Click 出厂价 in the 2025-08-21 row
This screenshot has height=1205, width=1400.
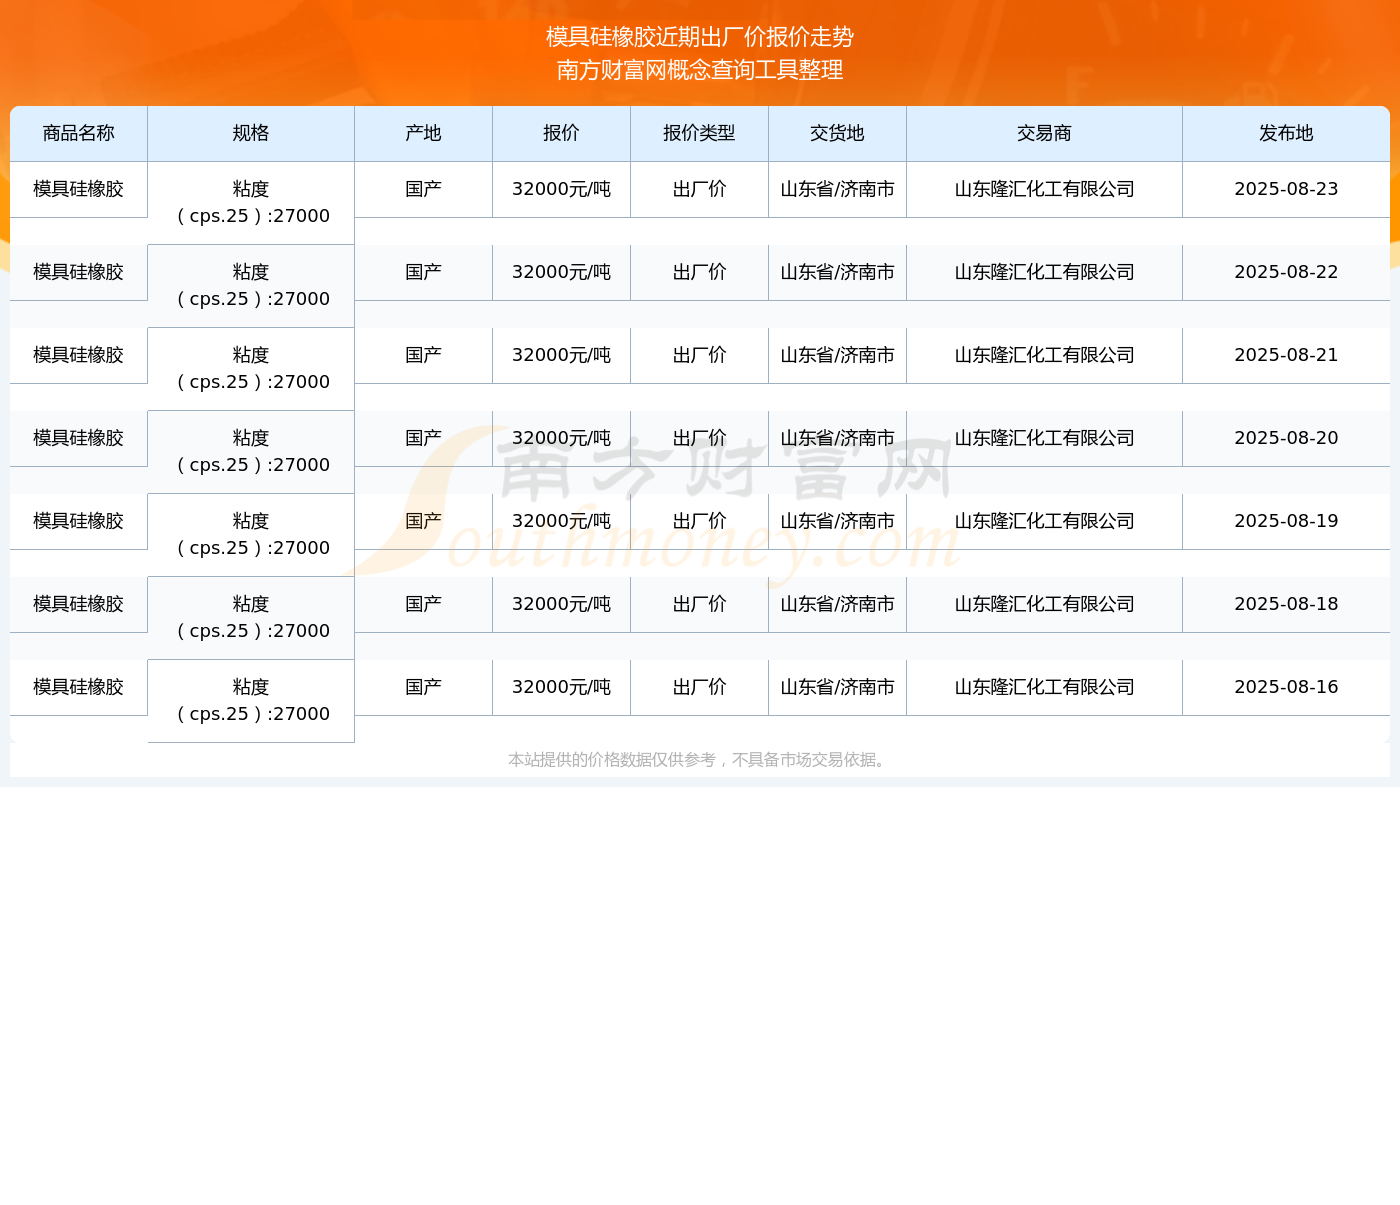tap(700, 355)
